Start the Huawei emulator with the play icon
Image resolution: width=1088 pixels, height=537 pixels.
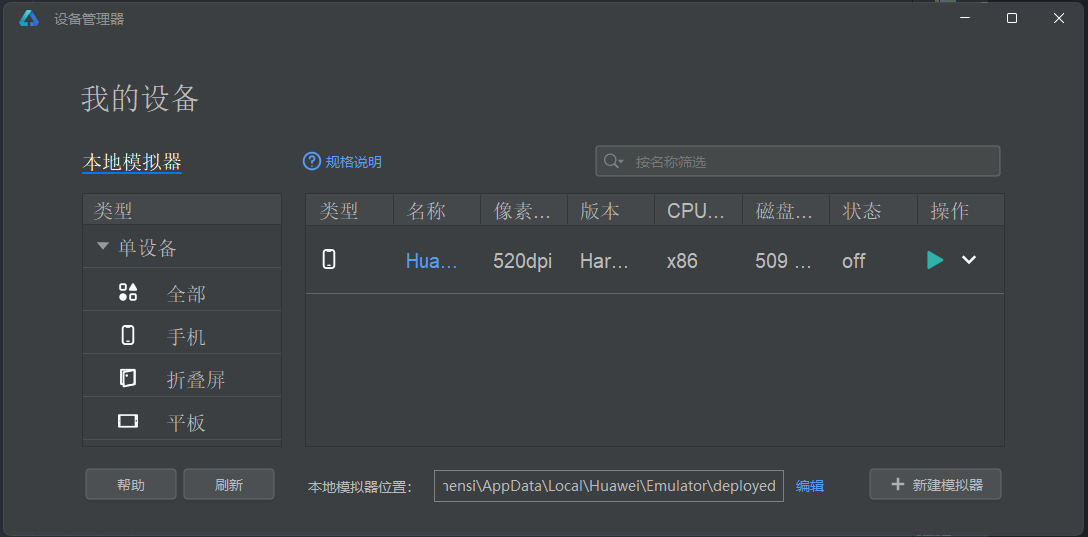tap(935, 261)
